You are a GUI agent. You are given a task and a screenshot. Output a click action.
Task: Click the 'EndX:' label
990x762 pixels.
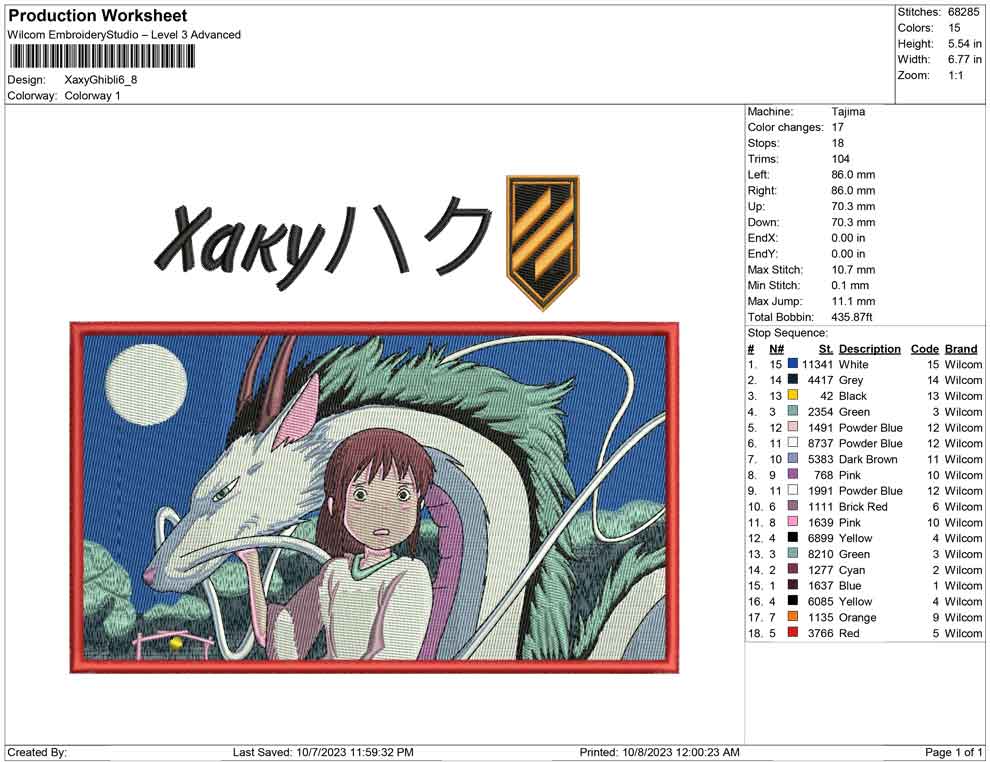[x=763, y=238]
